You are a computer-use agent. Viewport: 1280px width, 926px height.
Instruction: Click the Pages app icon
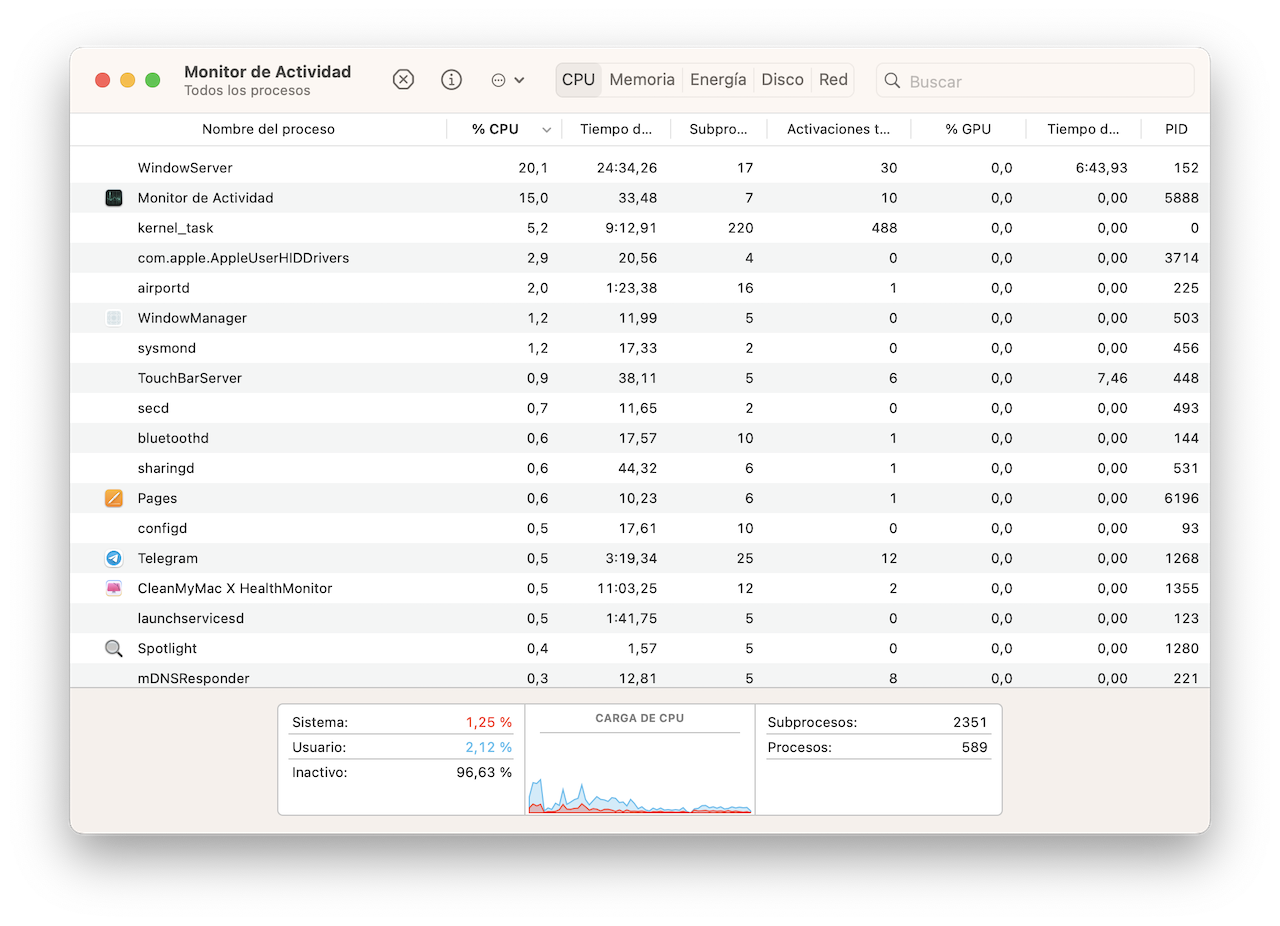click(x=114, y=498)
